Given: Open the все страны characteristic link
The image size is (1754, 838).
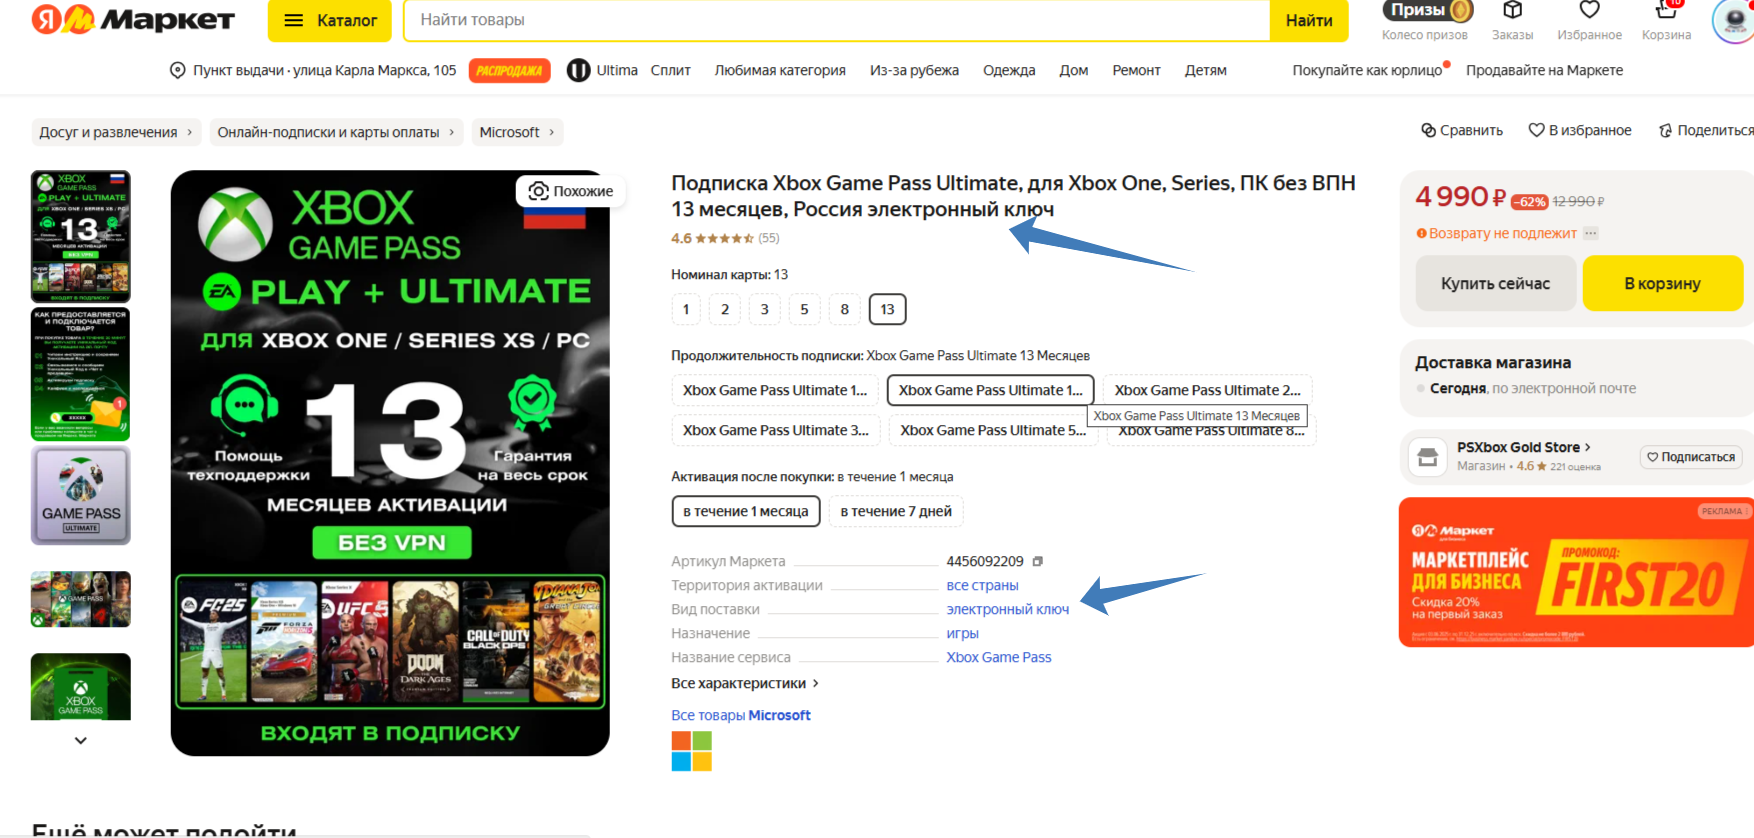Looking at the screenshot, I should [982, 585].
